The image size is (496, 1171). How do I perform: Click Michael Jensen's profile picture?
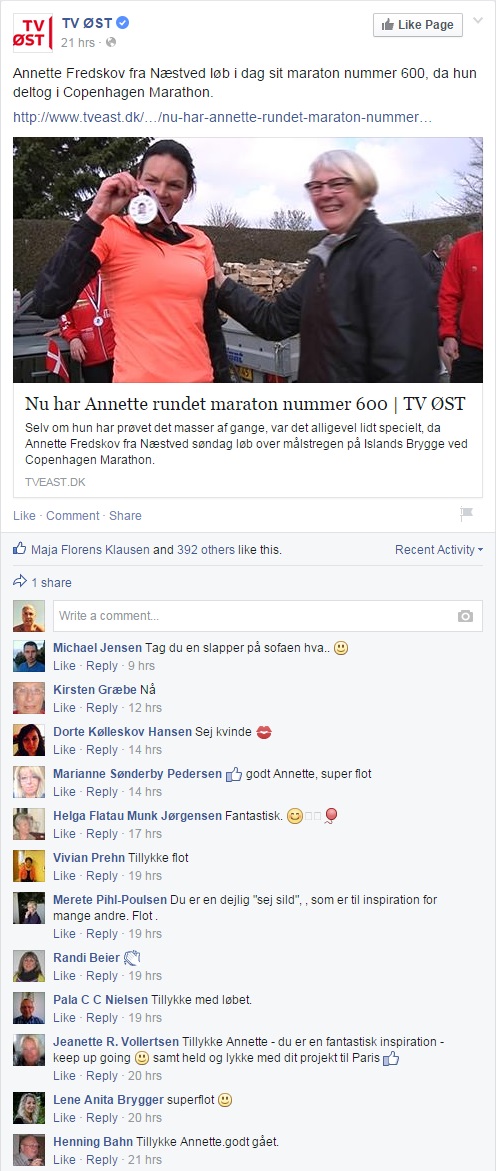coord(29,656)
